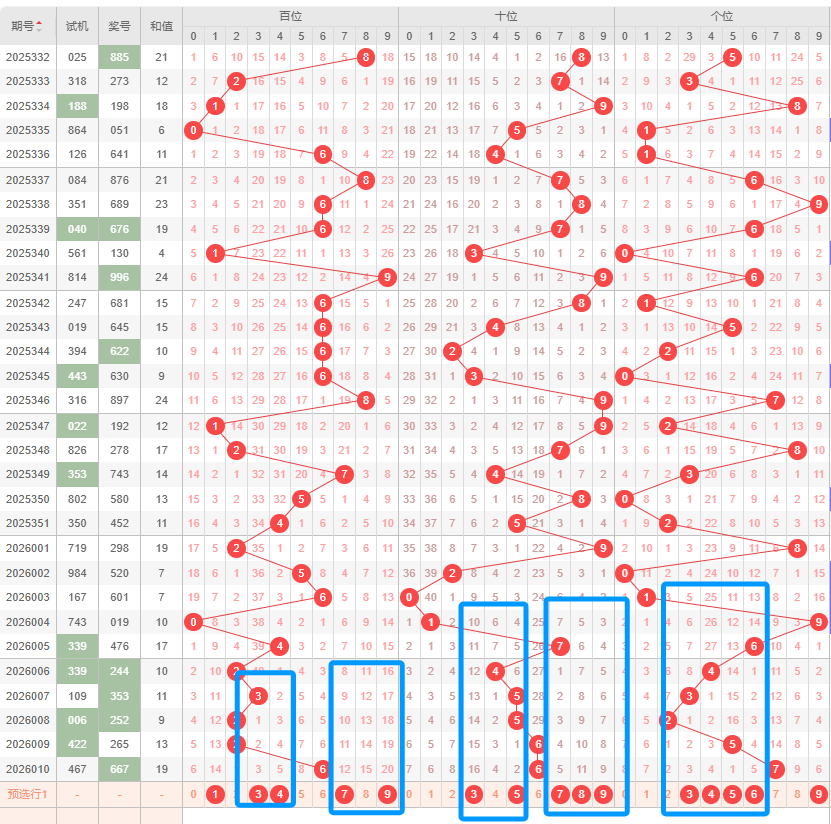Click the red ball 8 in row 2025332 百位
Image resolution: width=831 pixels, height=824 pixels.
(365, 57)
